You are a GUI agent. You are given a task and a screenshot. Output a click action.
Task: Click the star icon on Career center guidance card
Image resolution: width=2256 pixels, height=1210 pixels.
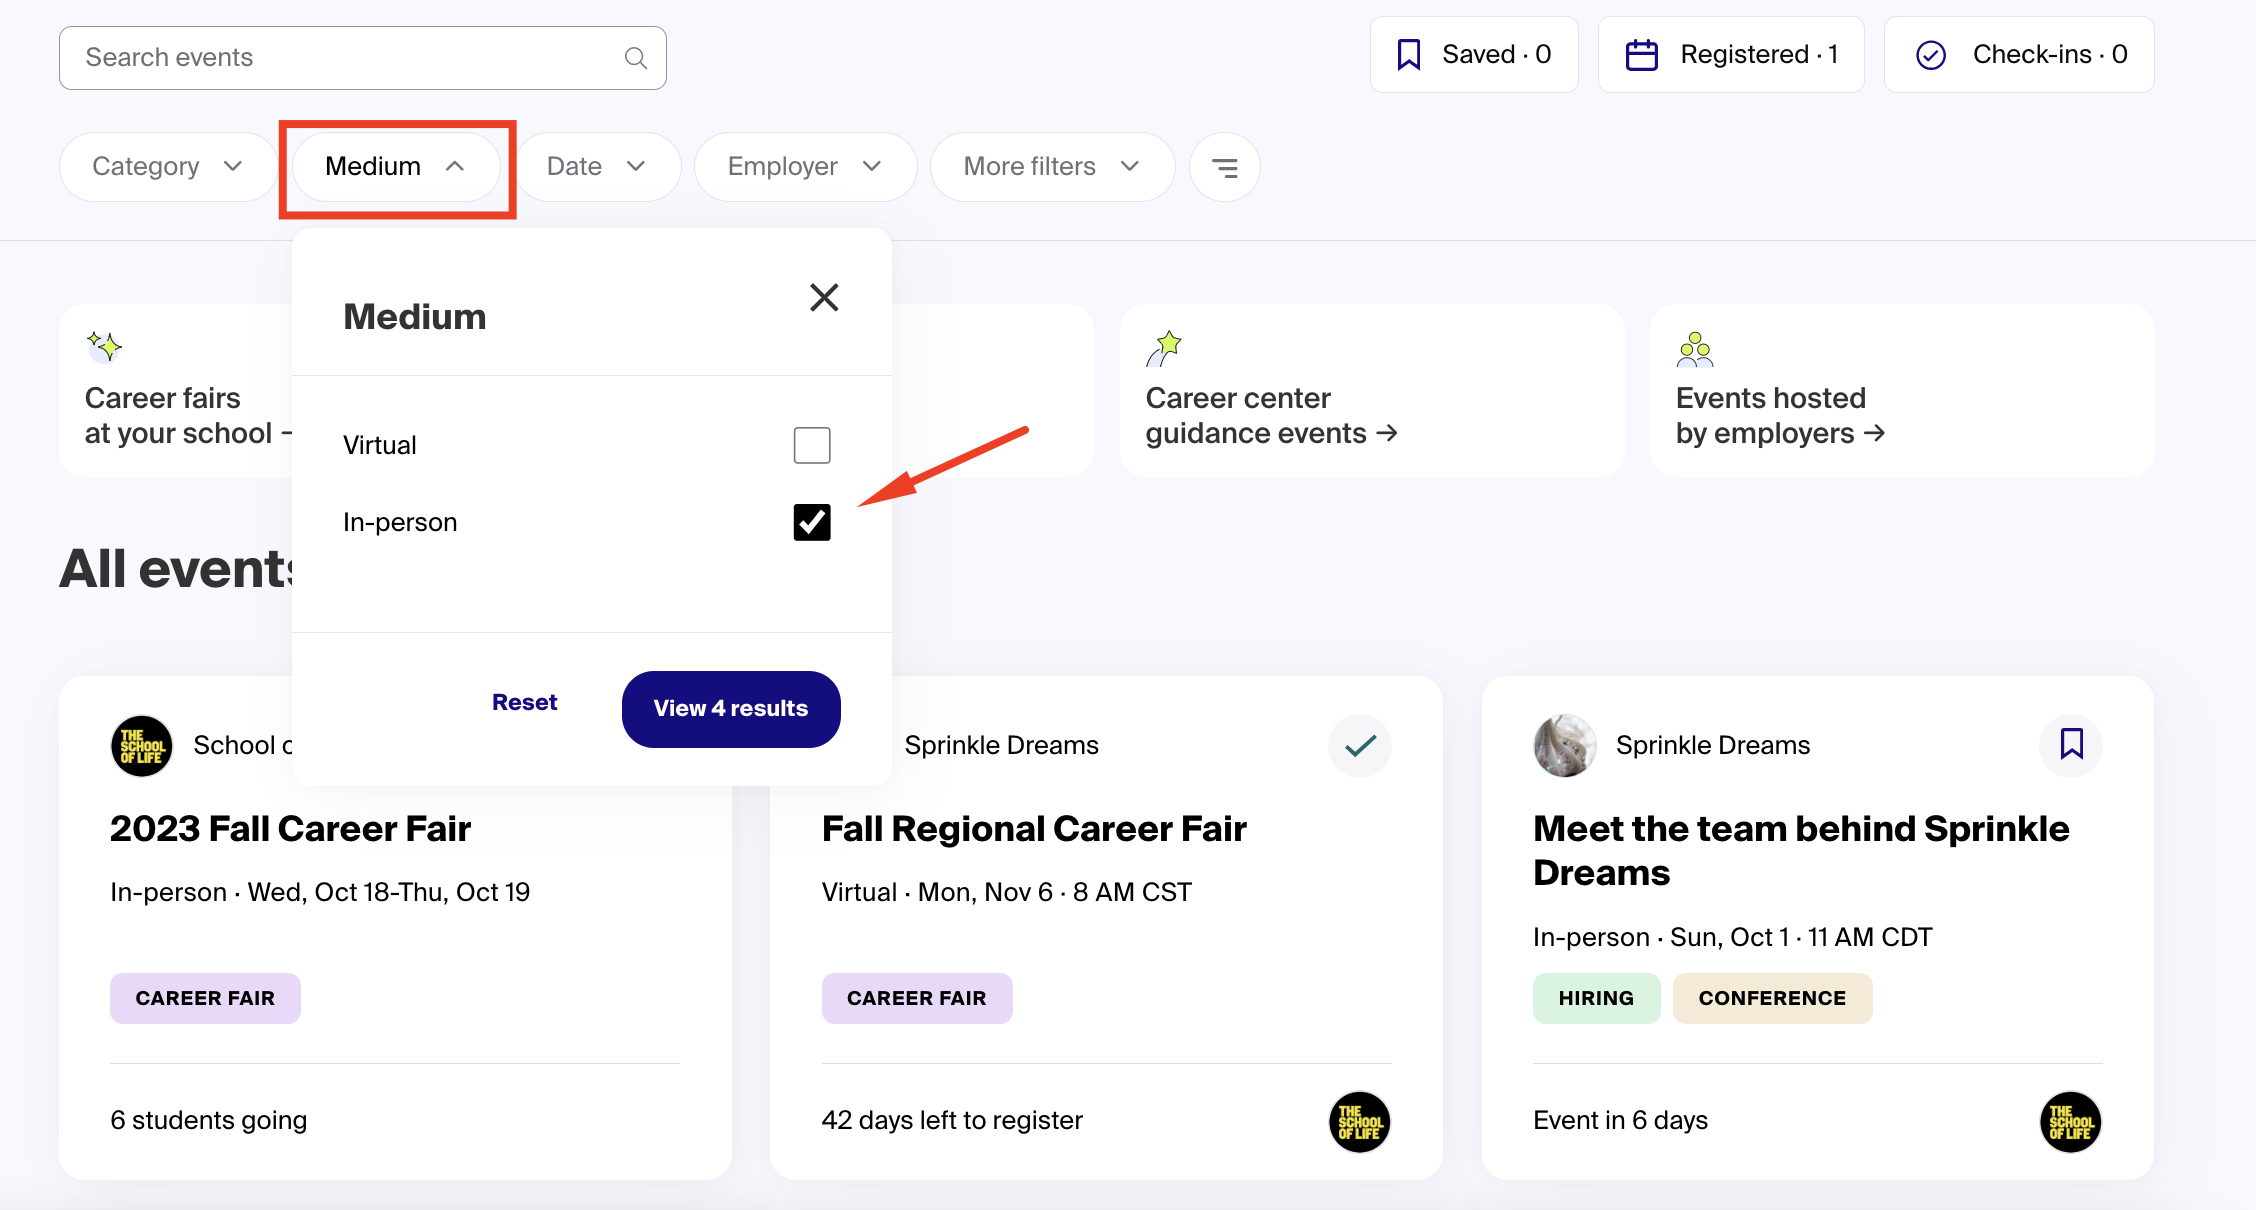1164,348
